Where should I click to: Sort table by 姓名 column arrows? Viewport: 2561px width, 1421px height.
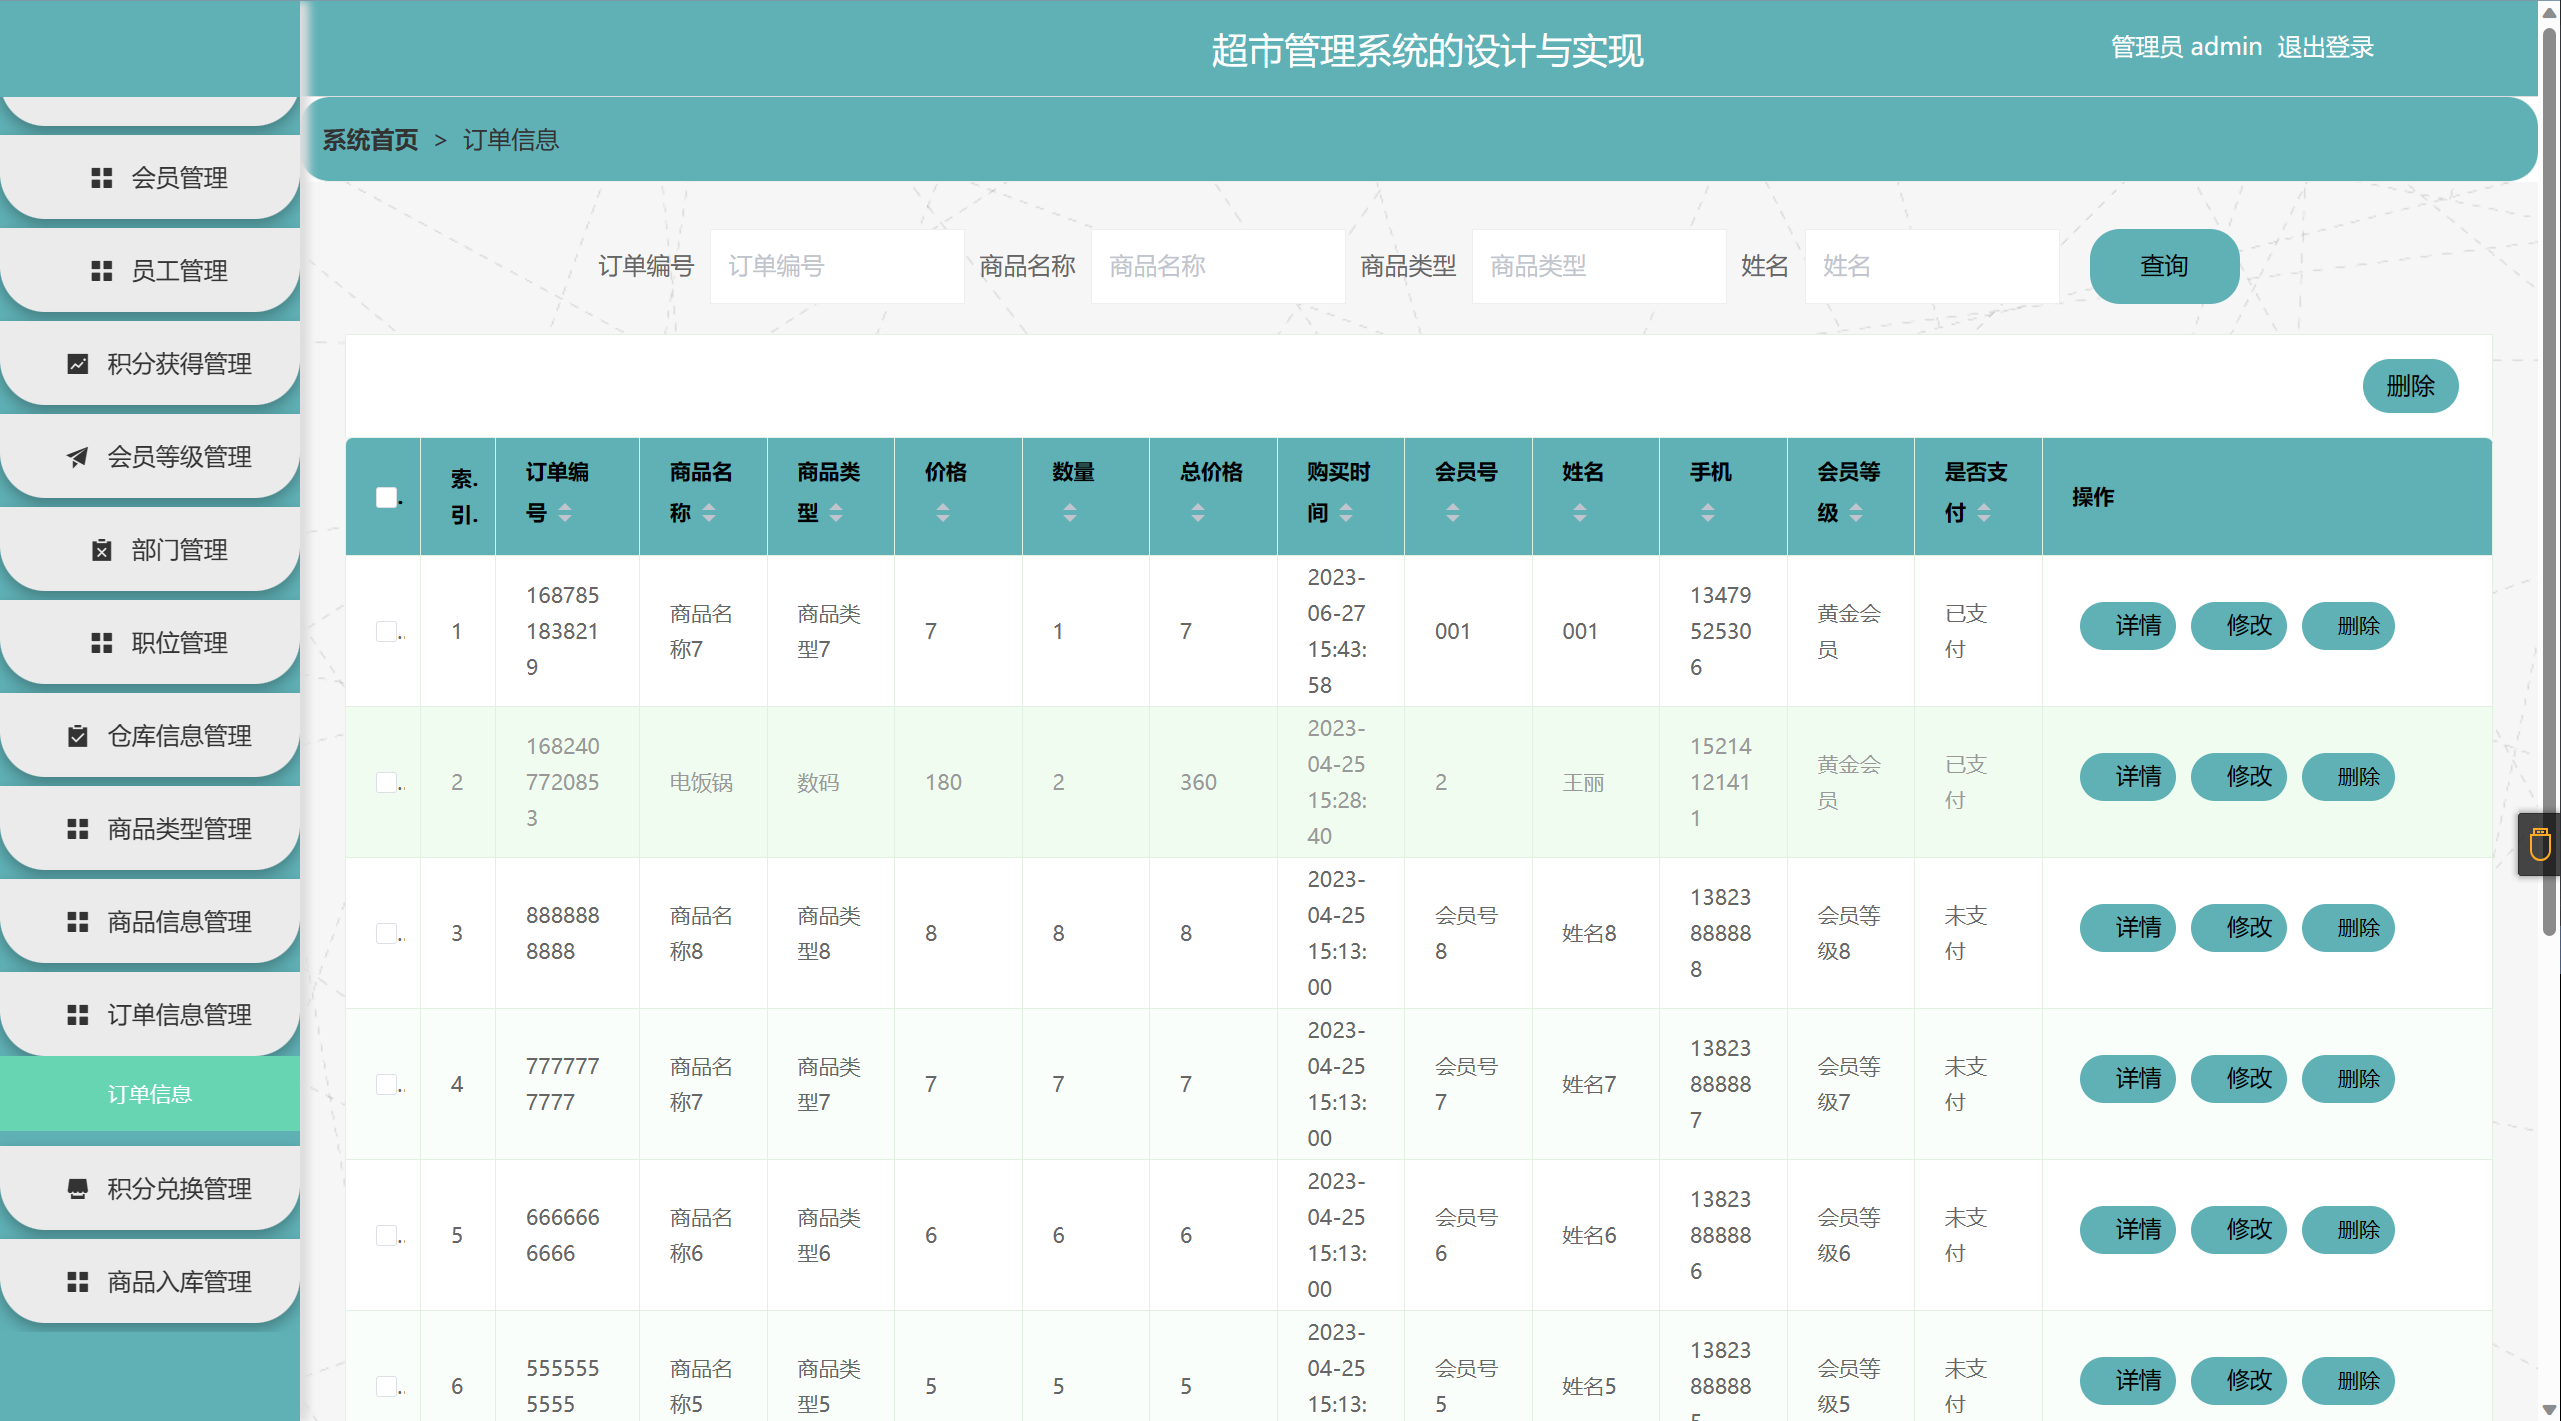point(1580,513)
